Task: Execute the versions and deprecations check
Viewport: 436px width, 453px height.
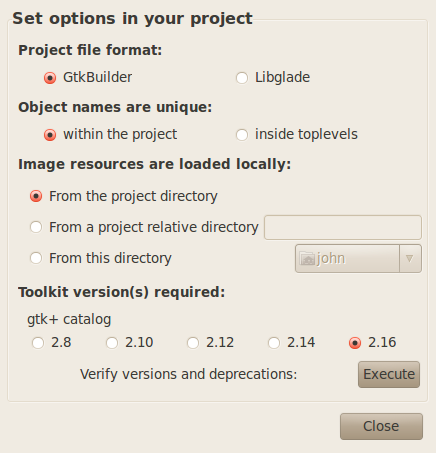Action: (389, 374)
